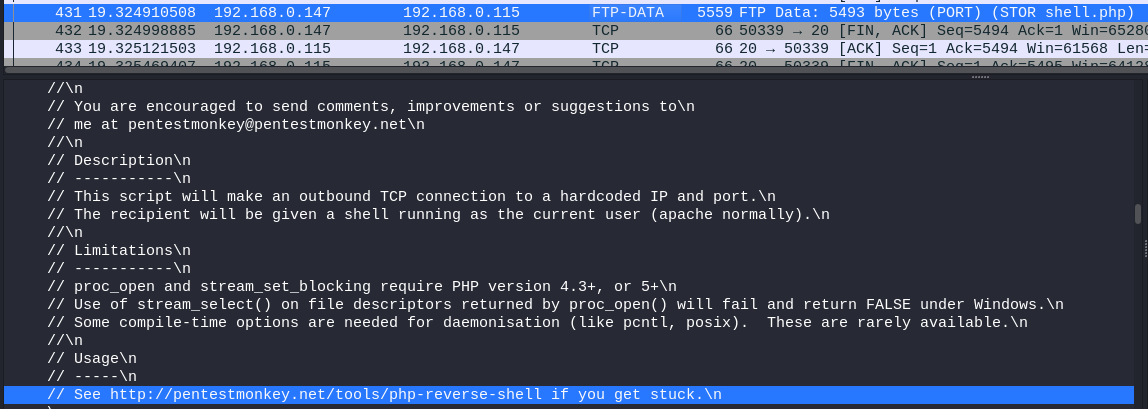
Task: Select the "// Limitations" line
Action: pyautogui.click(x=119, y=250)
